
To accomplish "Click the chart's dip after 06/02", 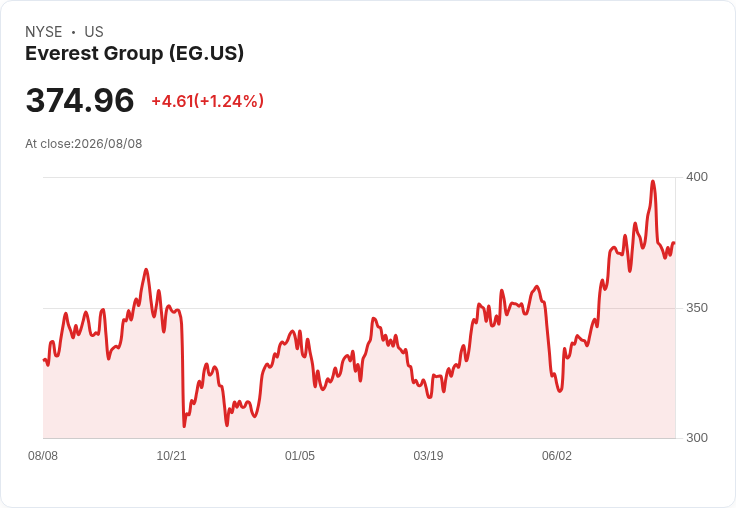I will [560, 390].
